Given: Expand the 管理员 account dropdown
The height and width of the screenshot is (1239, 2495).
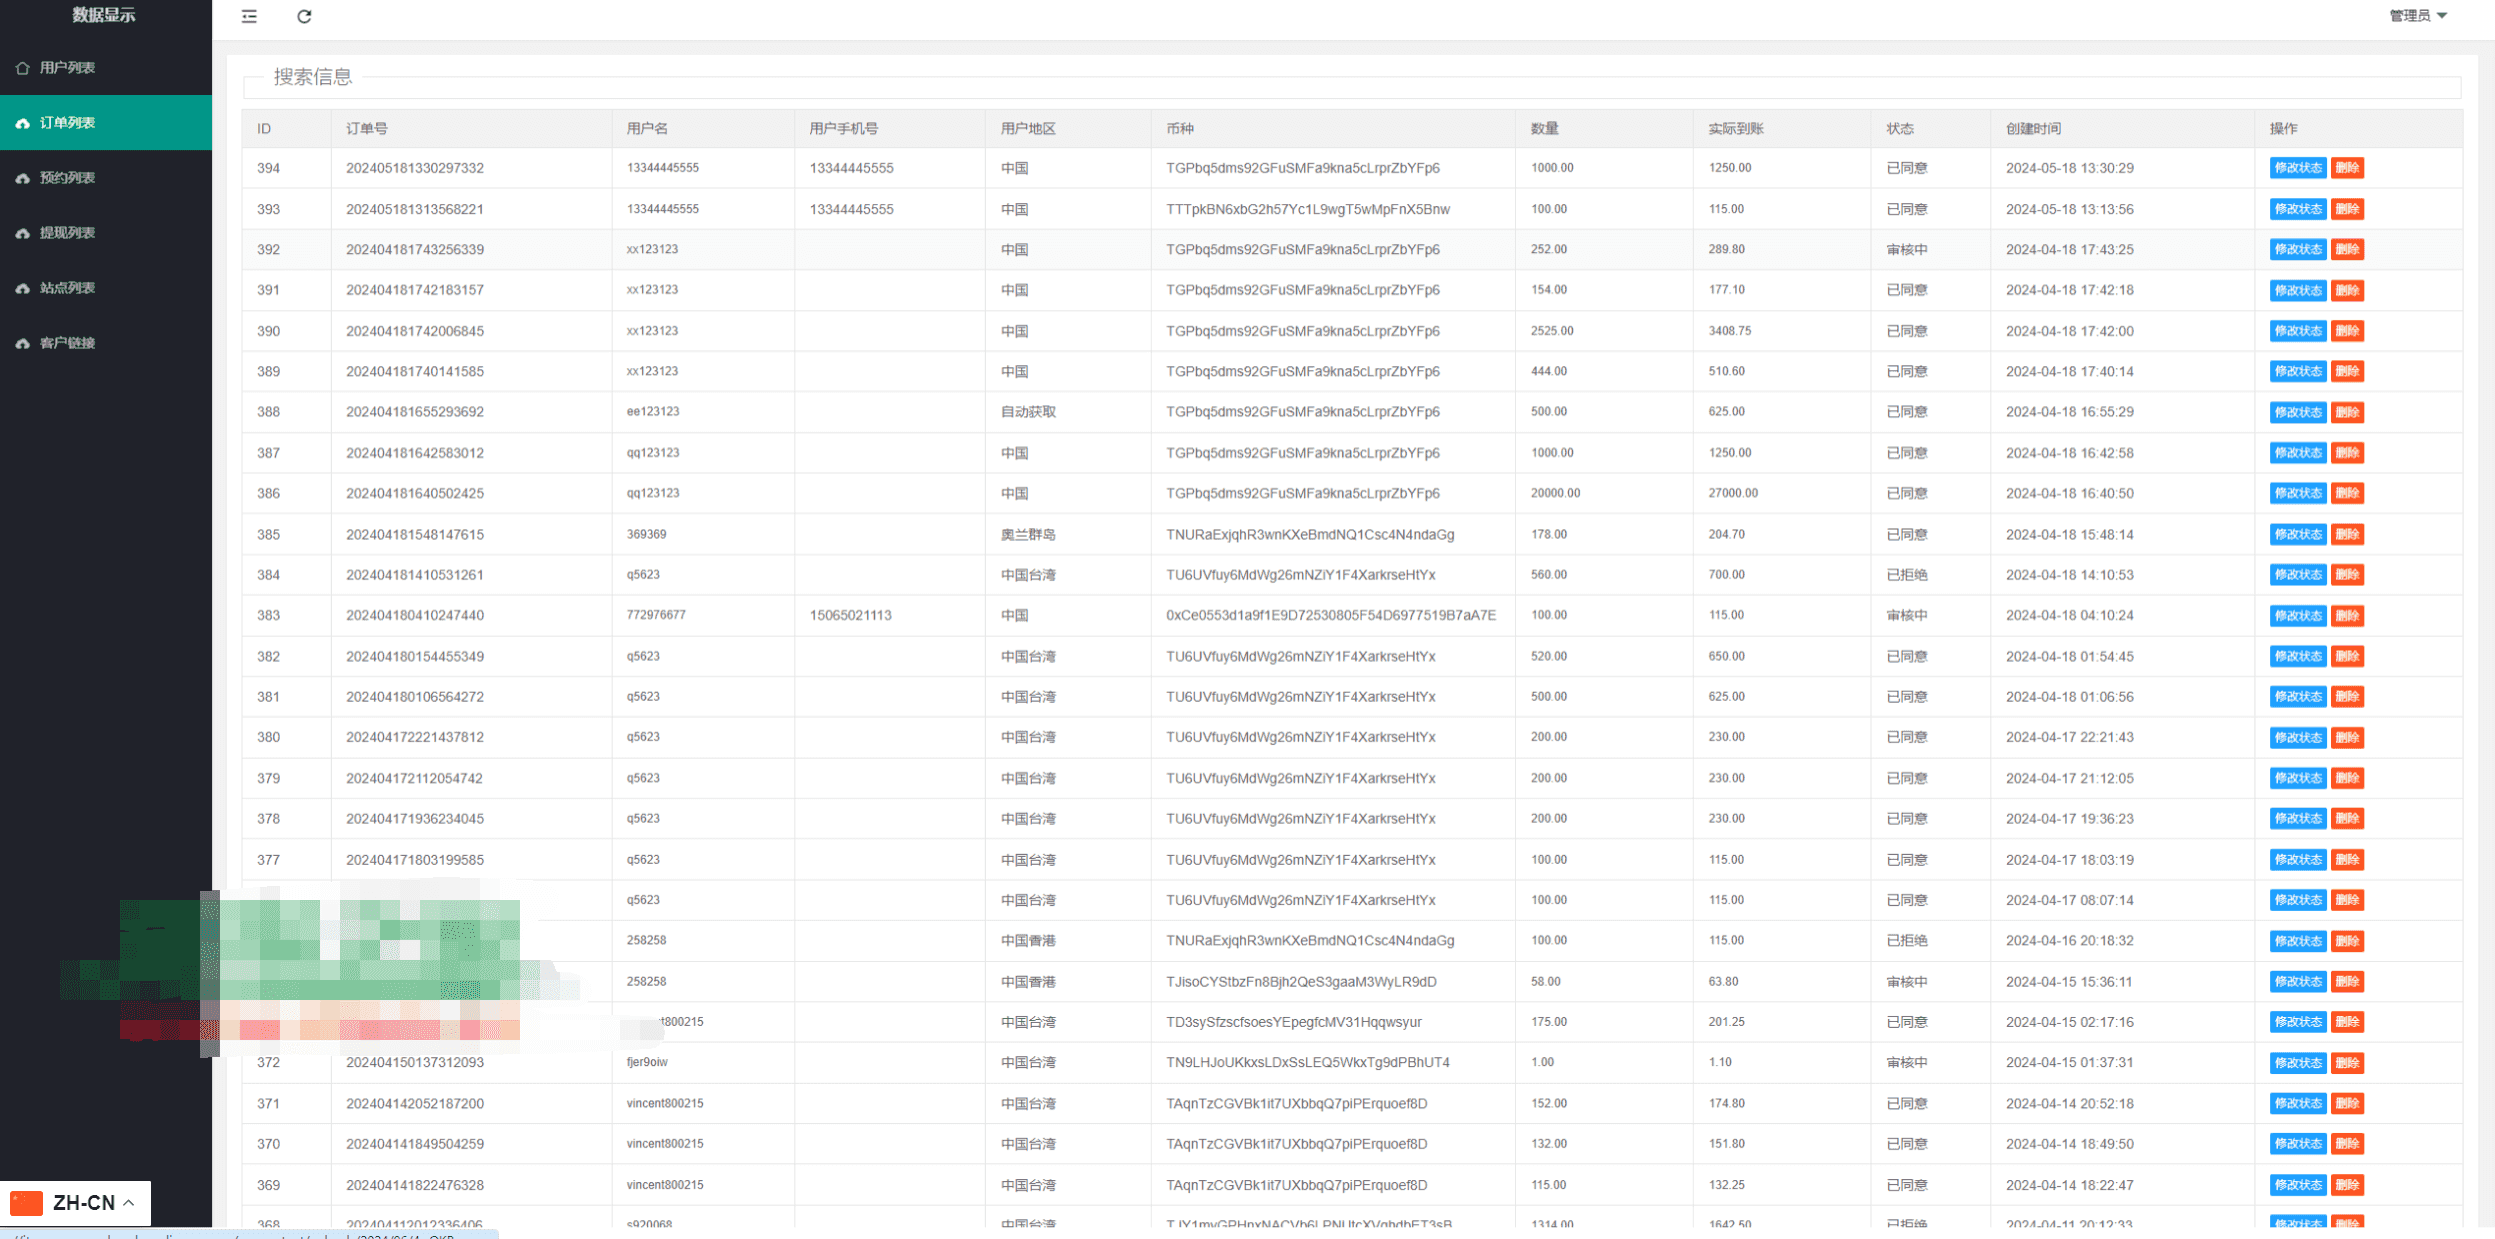Looking at the screenshot, I should (2418, 15).
